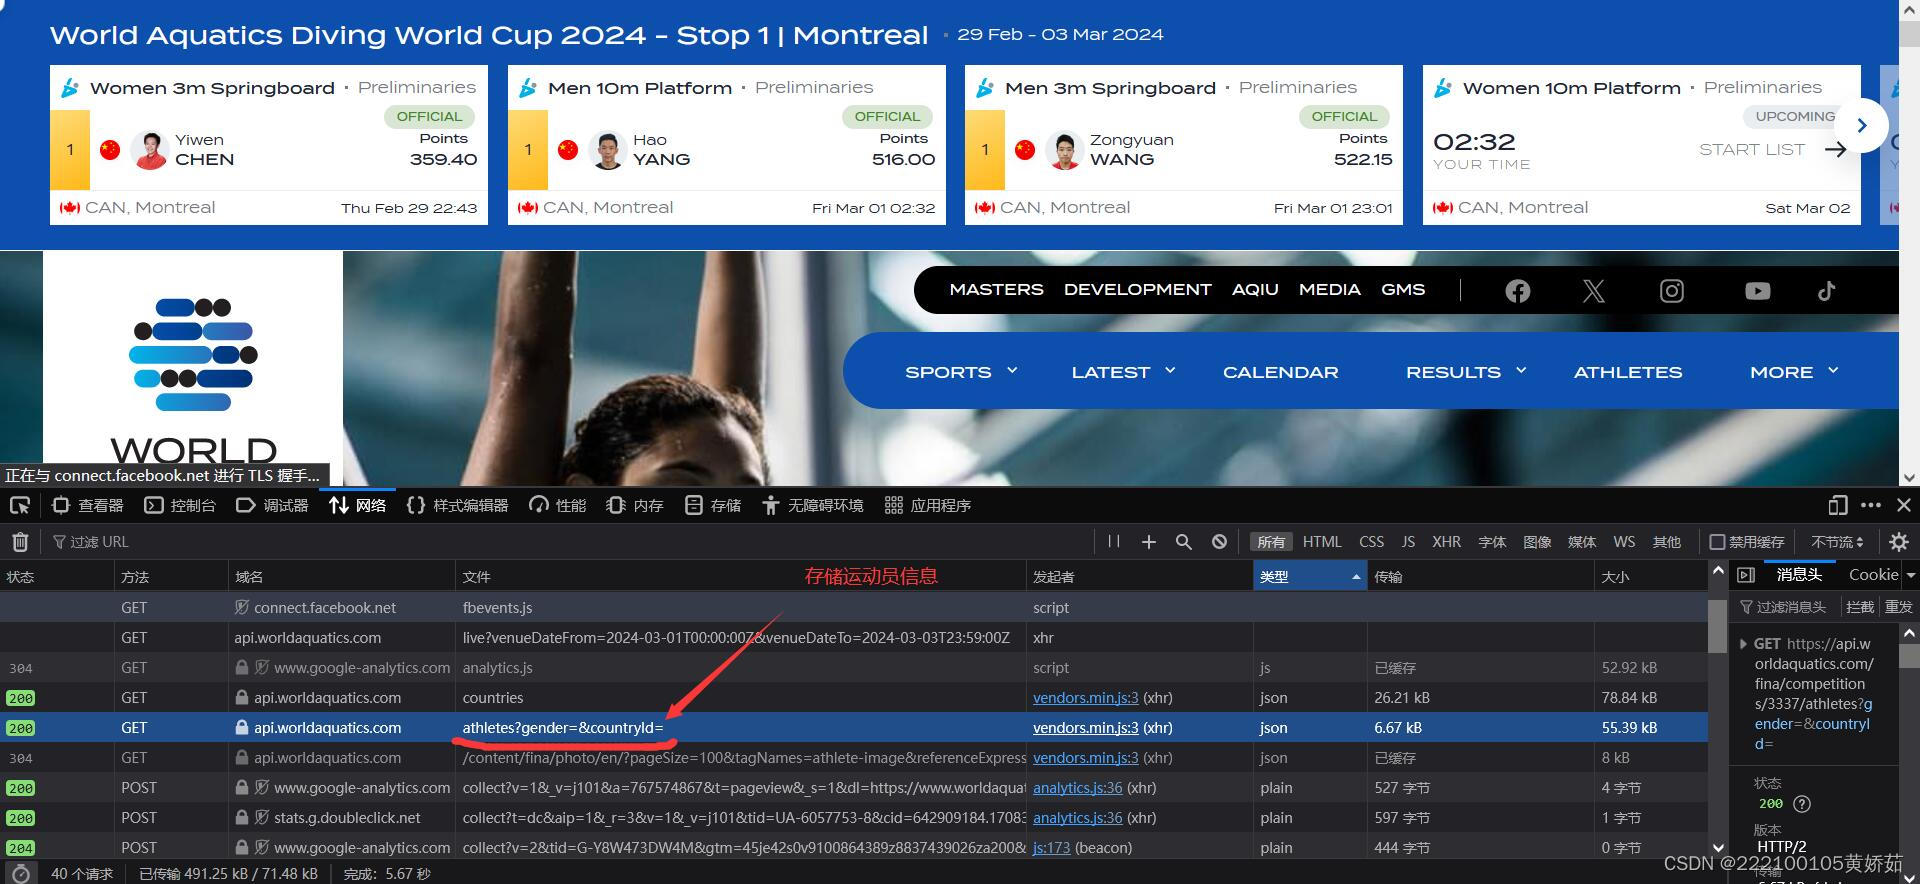Switch to 控制台 console tab
Viewport: 1920px width, 884px height.
180,505
